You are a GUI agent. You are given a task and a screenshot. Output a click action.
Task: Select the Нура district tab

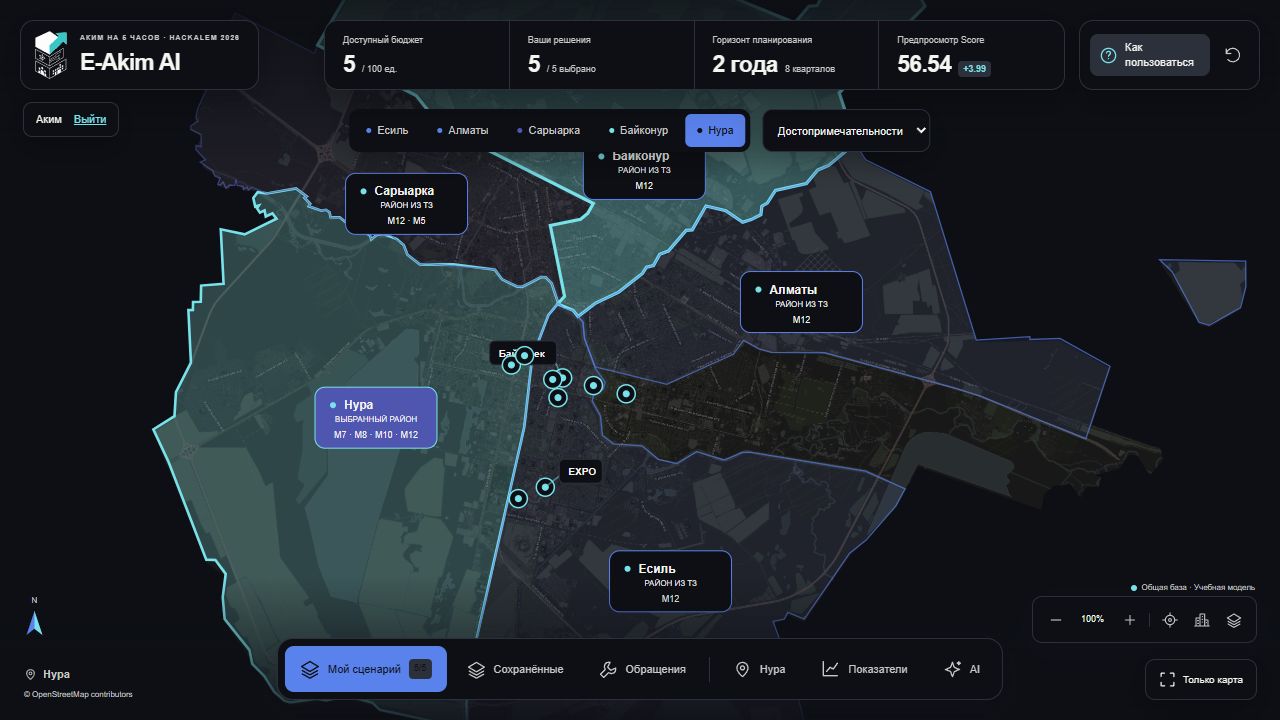point(715,131)
